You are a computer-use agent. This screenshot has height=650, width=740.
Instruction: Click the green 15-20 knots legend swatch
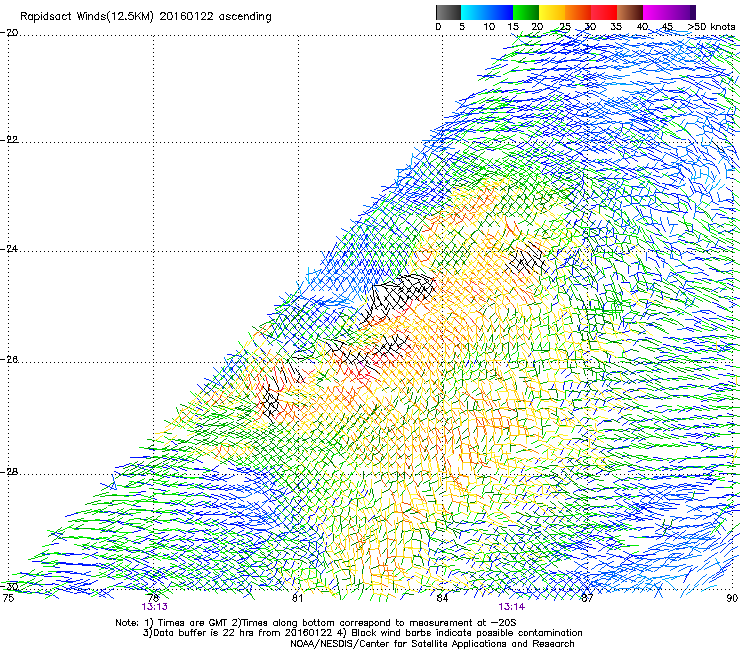(526, 12)
